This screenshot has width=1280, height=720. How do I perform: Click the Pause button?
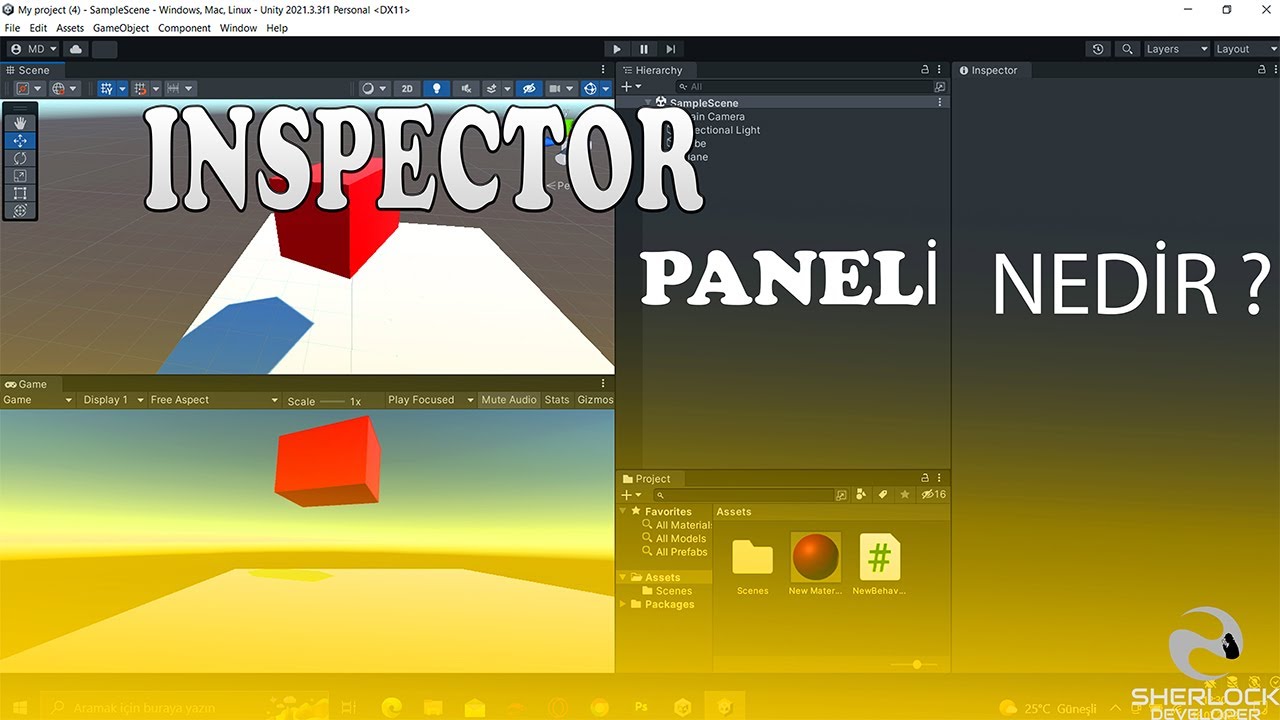644,49
